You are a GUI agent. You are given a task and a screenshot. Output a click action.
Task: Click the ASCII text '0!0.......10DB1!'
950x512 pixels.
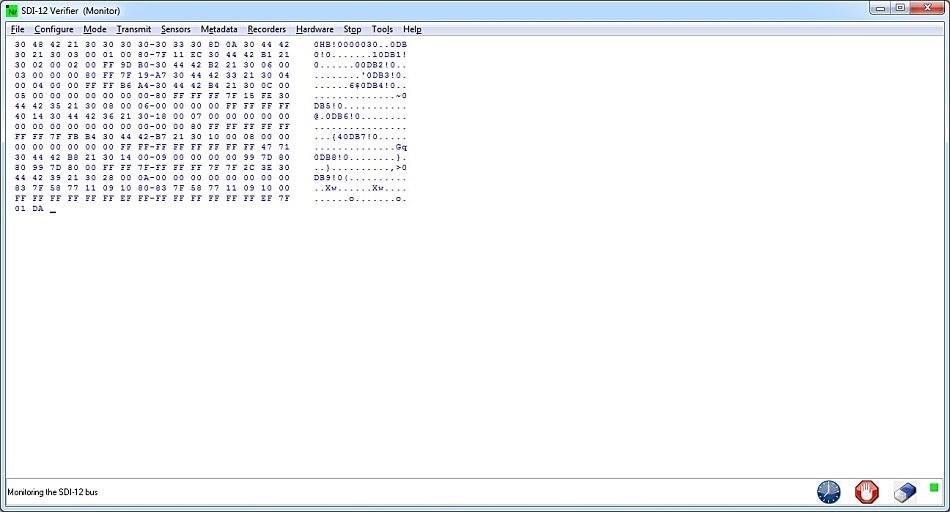pyautogui.click(x=360, y=55)
